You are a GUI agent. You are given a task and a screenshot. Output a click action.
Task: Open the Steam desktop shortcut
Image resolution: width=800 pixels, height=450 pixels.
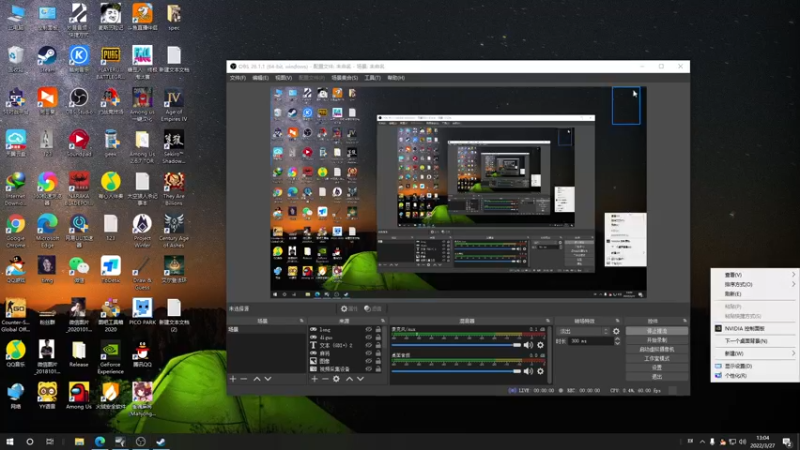[x=47, y=59]
